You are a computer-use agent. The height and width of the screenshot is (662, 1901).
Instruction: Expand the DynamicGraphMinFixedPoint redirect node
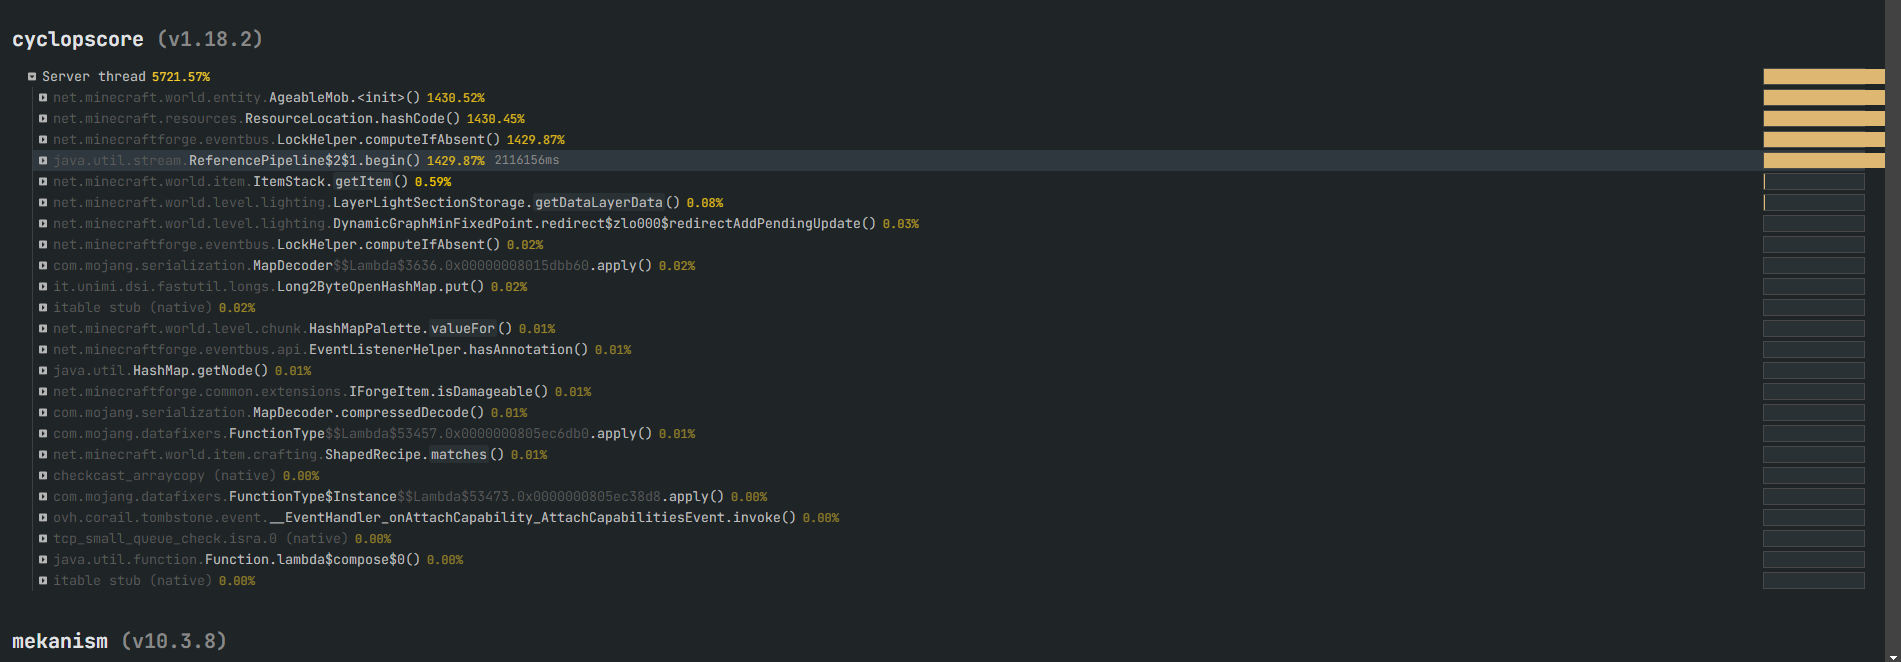43,223
